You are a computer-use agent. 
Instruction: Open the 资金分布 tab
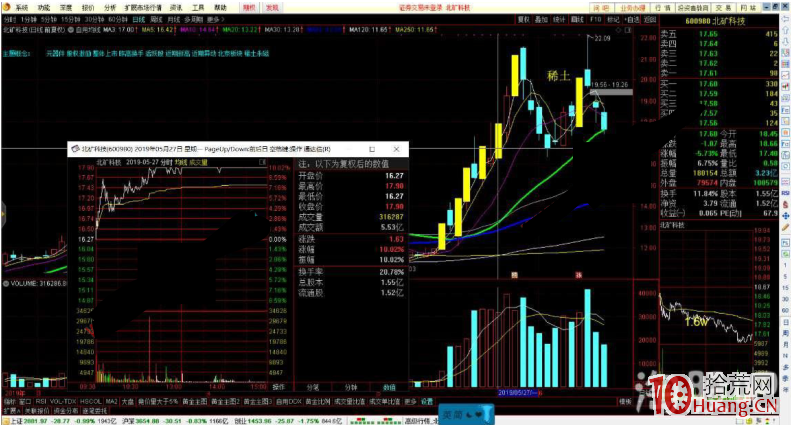tap(66, 411)
